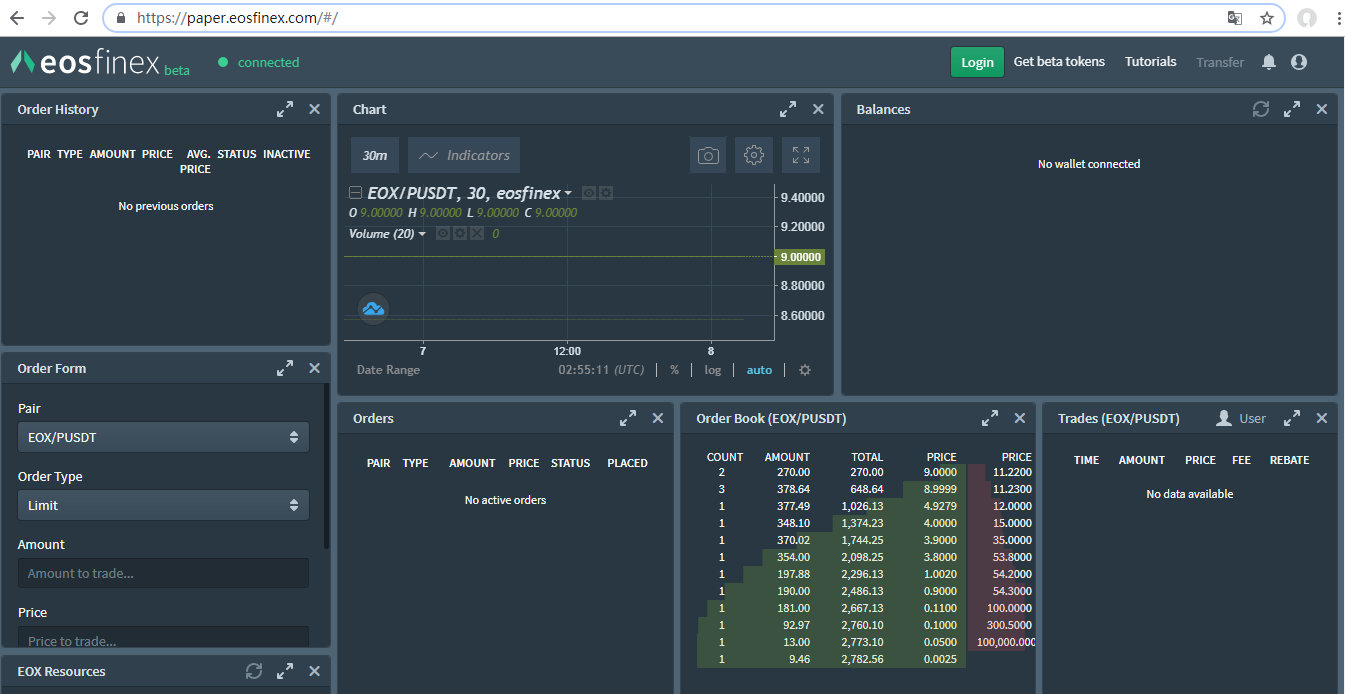This screenshot has height=694, width=1345.
Task: Click the browser address bar URL
Action: (237, 18)
